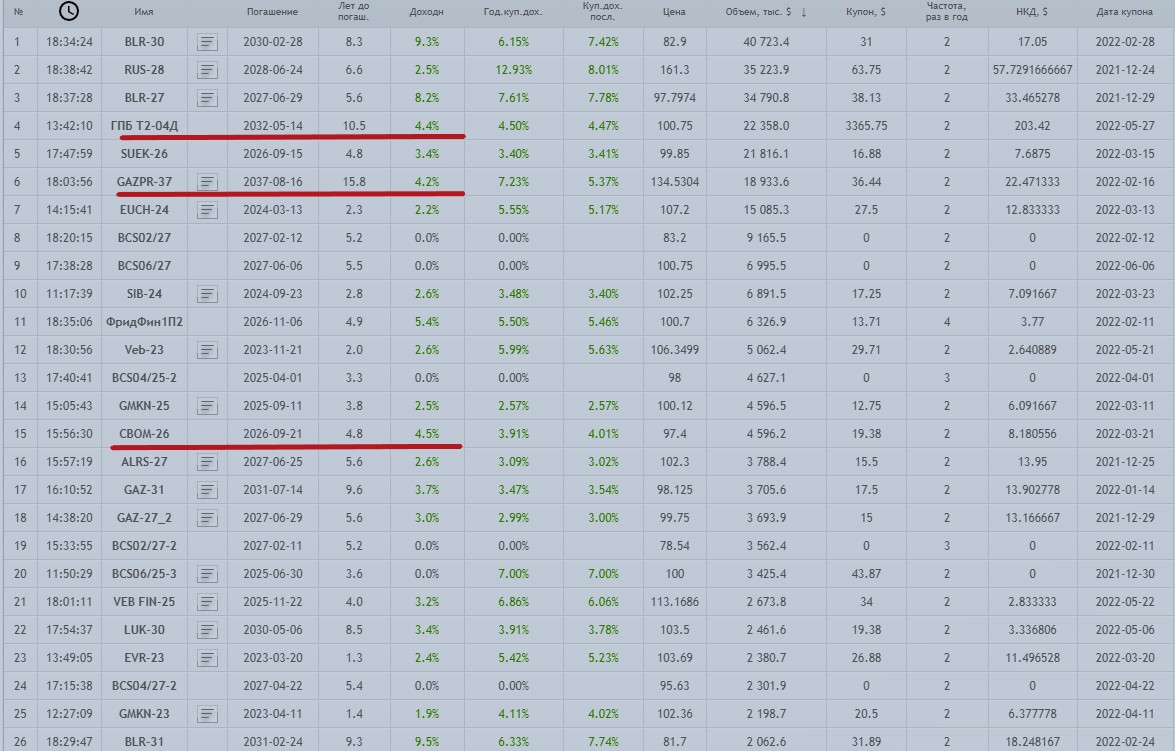Click coupon date 2022-06-06 for BCS06/27

click(1125, 266)
